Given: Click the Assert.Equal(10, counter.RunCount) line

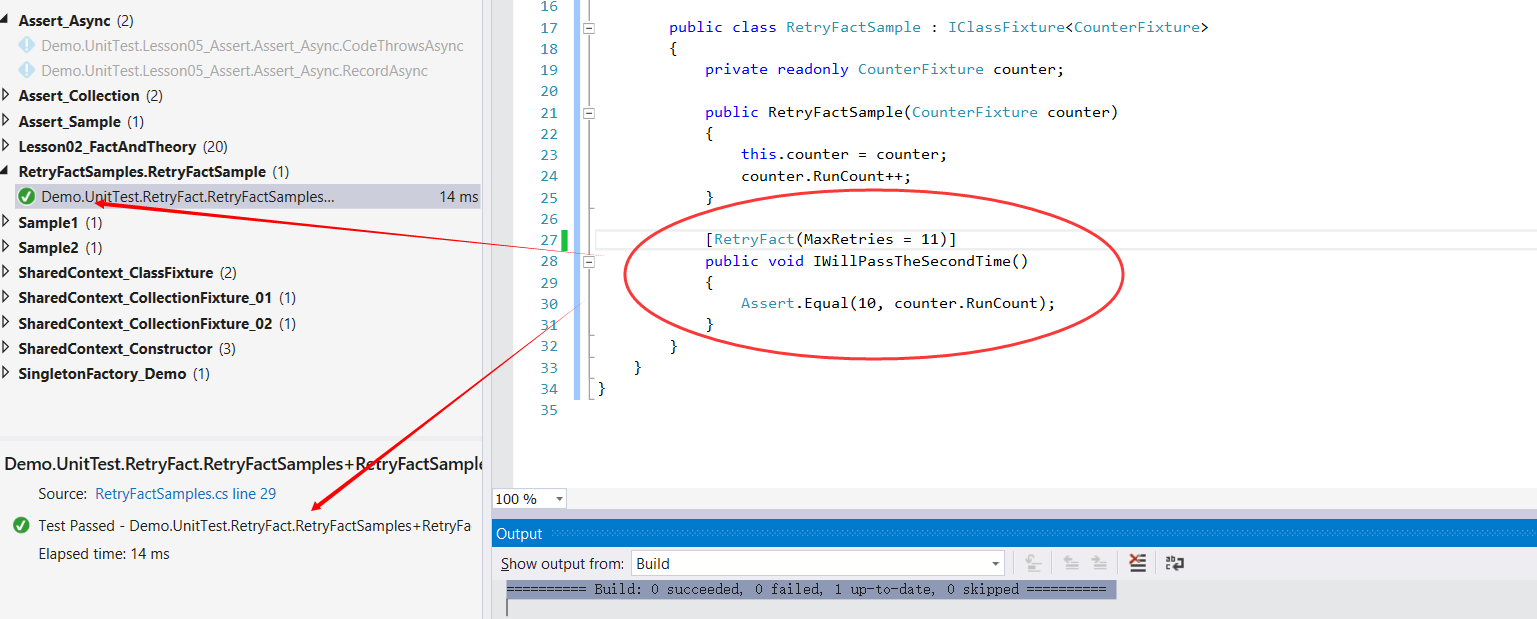Looking at the screenshot, I should coord(898,303).
